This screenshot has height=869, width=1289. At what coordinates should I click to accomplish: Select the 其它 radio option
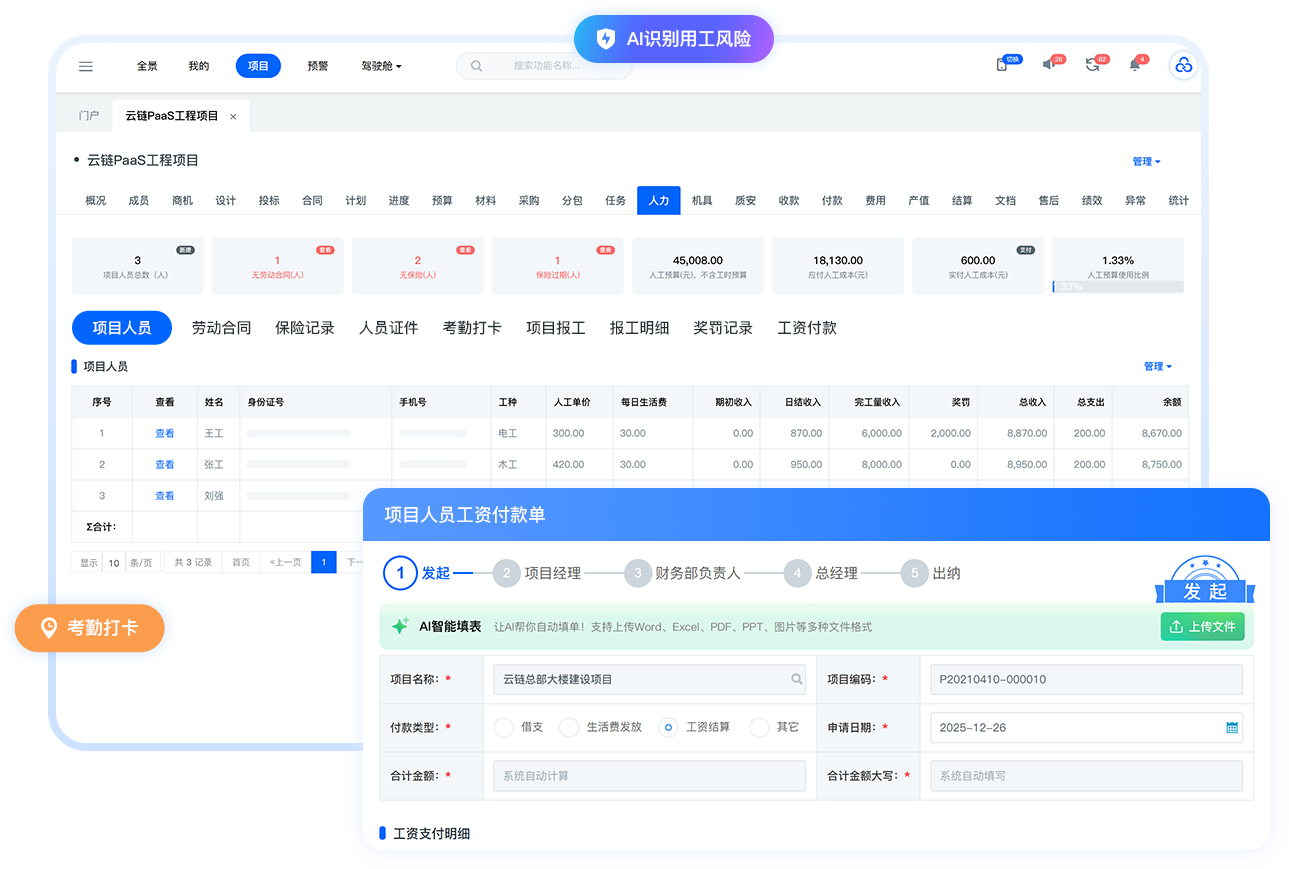point(759,727)
